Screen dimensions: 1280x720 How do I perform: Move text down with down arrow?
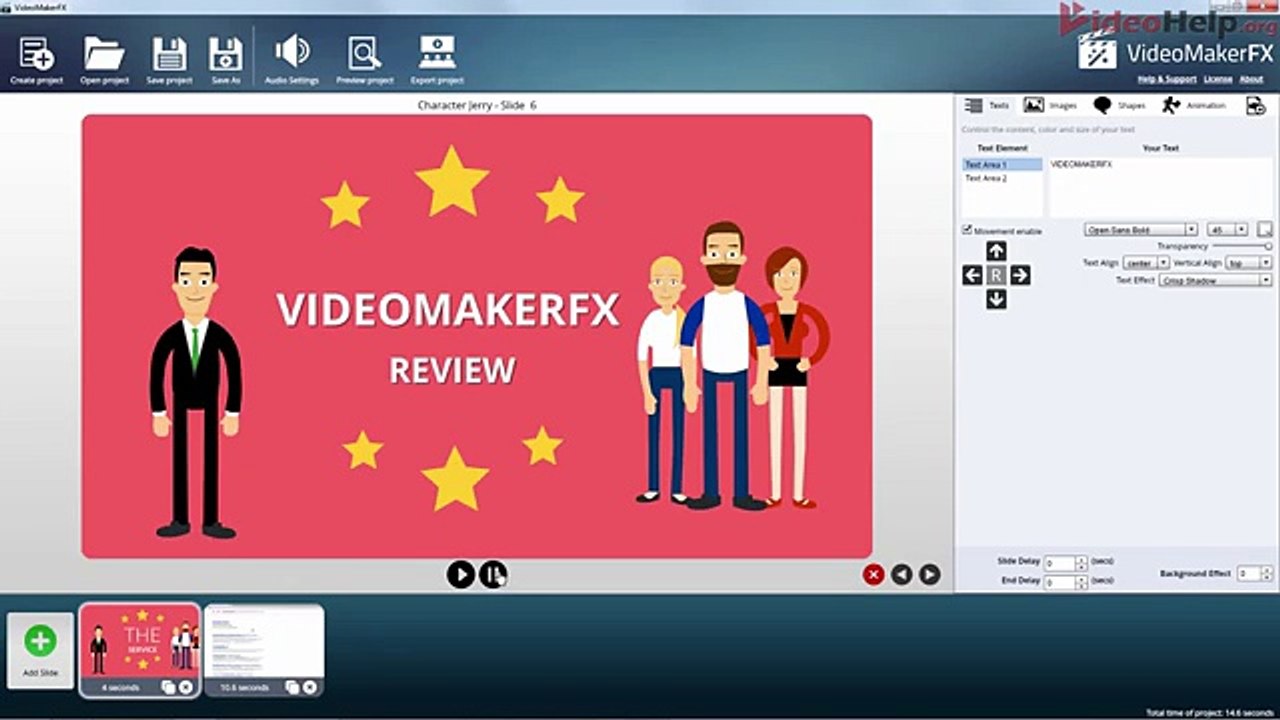(x=996, y=299)
